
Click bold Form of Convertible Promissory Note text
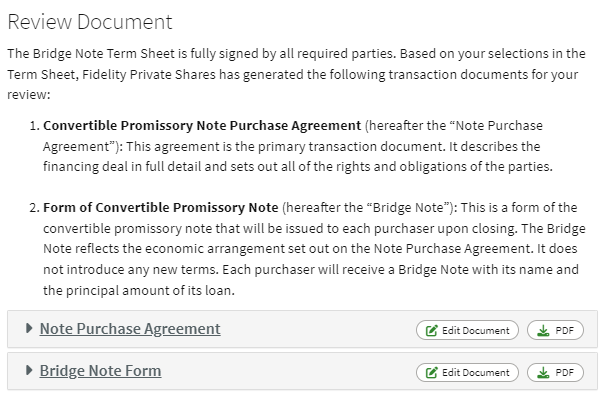tap(161, 207)
